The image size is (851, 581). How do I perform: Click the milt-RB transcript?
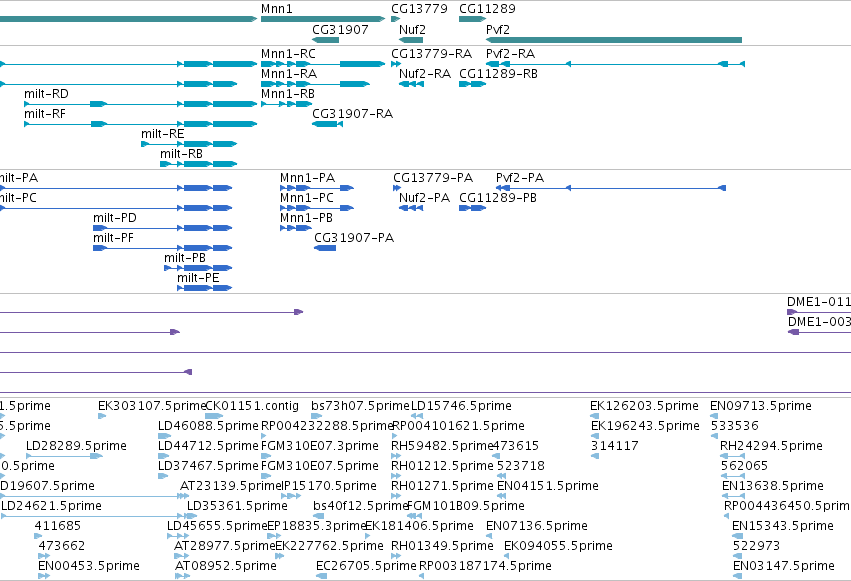click(x=199, y=164)
